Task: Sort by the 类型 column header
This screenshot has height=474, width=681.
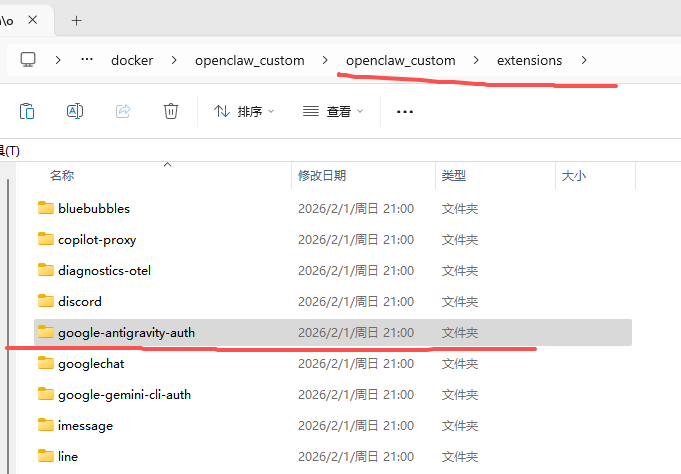Action: coord(453,176)
